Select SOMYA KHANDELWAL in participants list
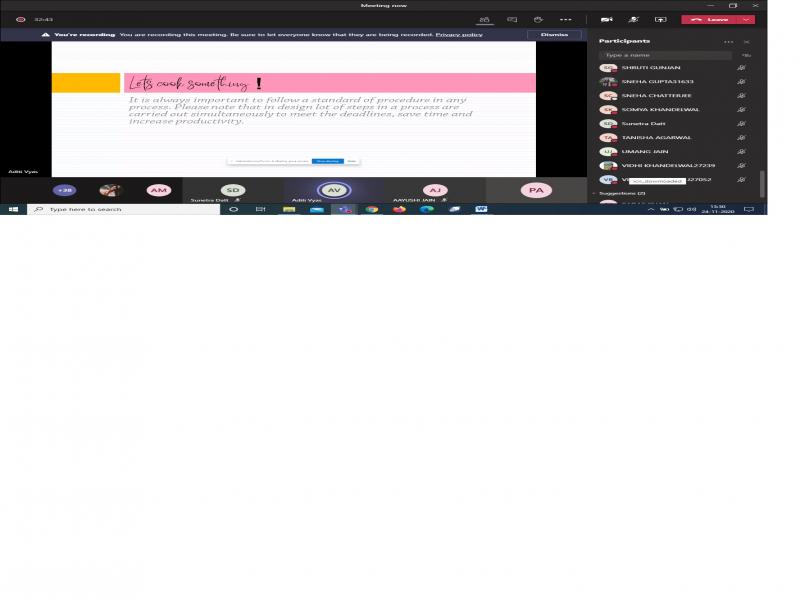Viewport: 800px width, 600px height. (x=660, y=110)
